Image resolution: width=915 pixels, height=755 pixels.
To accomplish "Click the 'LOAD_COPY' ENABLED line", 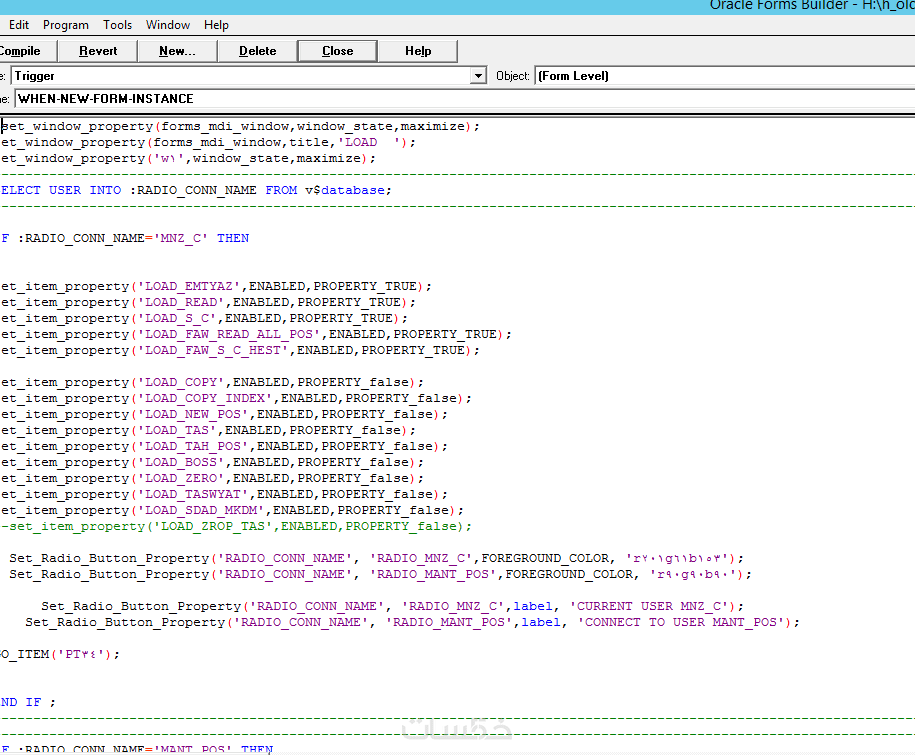I will (x=212, y=382).
